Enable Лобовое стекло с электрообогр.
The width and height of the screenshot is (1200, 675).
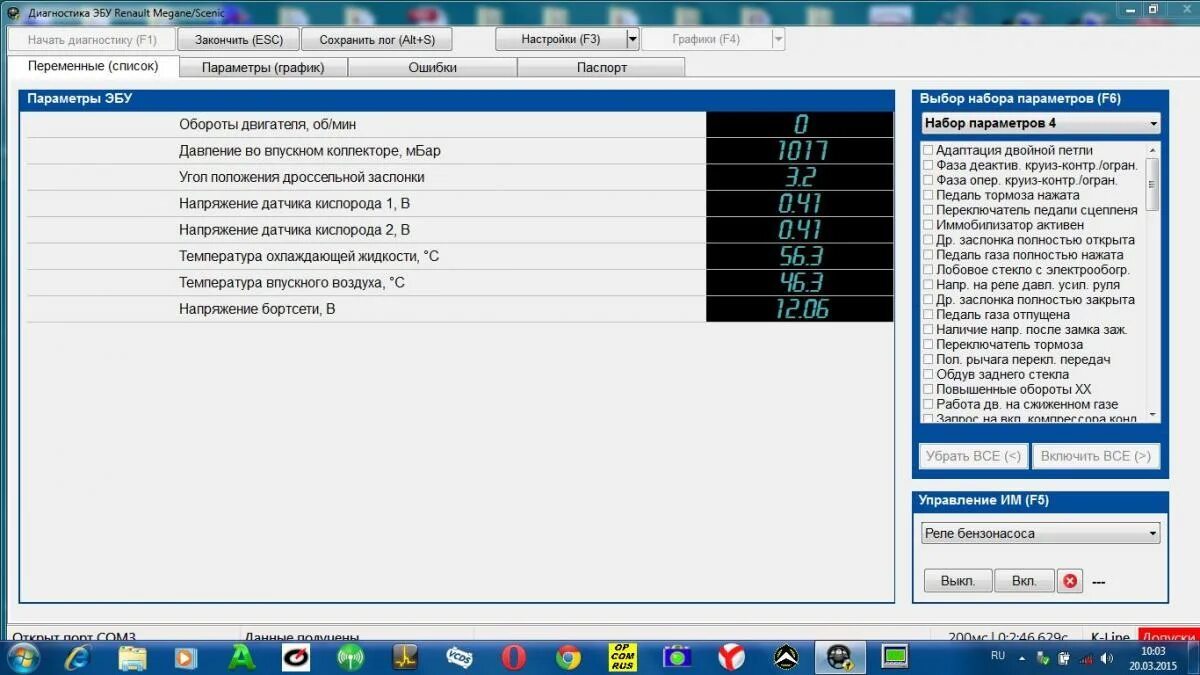[x=928, y=270]
